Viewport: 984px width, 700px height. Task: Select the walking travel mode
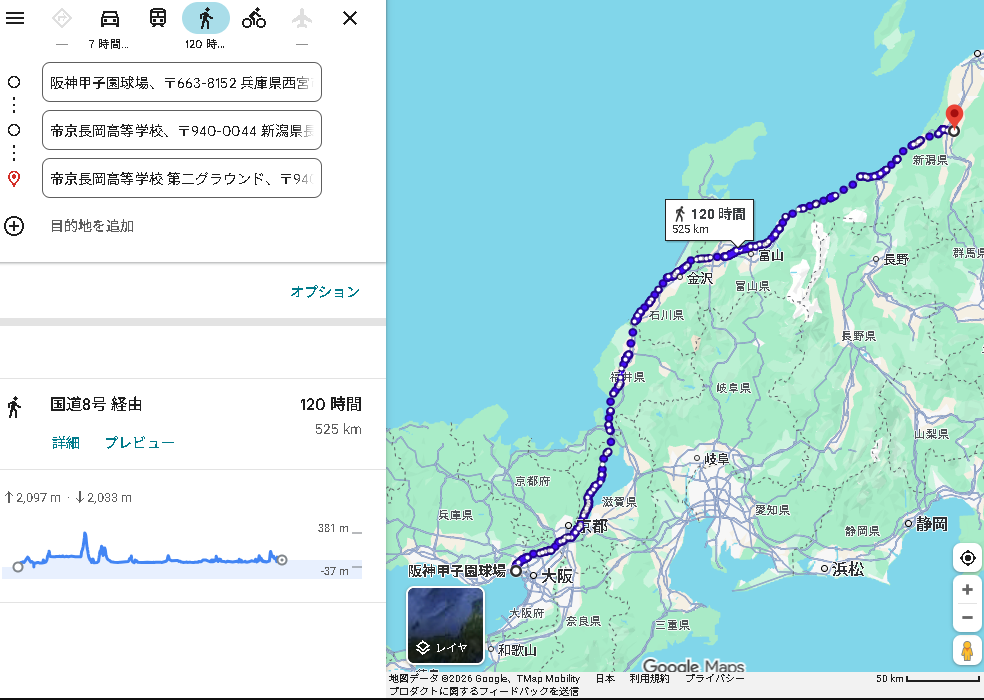206,18
